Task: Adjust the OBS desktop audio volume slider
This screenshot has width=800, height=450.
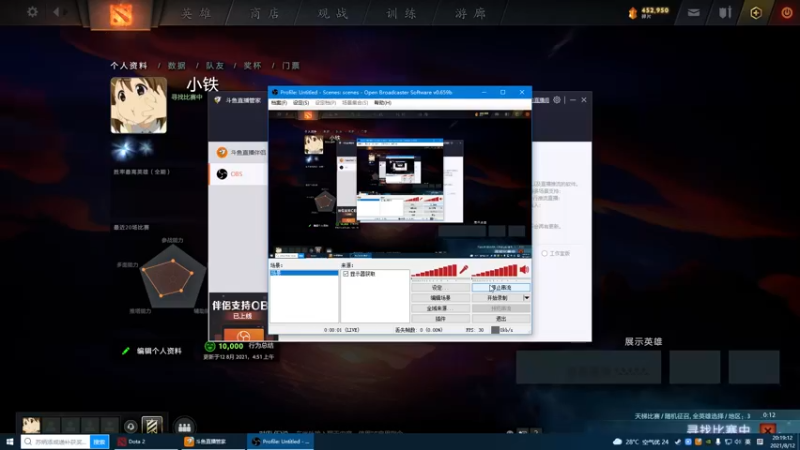Action: tap(494, 271)
